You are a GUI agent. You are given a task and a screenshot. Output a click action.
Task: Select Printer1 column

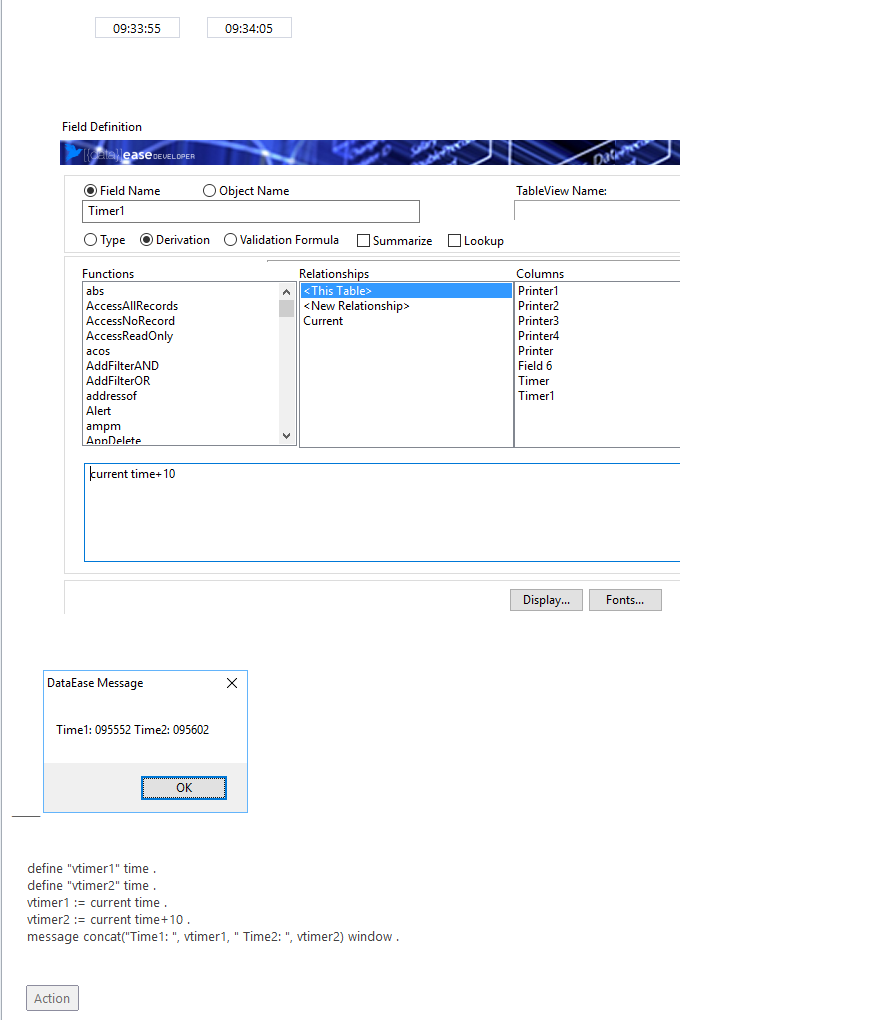(x=538, y=291)
